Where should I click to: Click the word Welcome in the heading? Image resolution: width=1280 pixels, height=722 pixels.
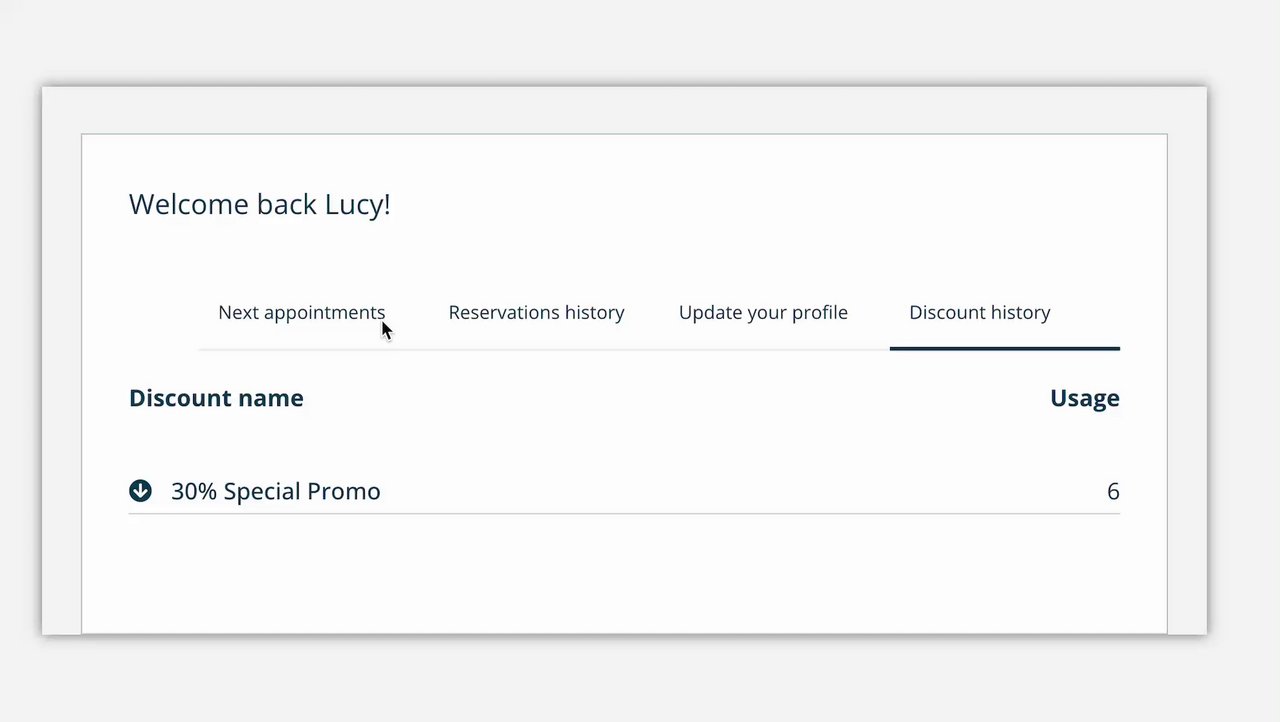pyautogui.click(x=189, y=205)
